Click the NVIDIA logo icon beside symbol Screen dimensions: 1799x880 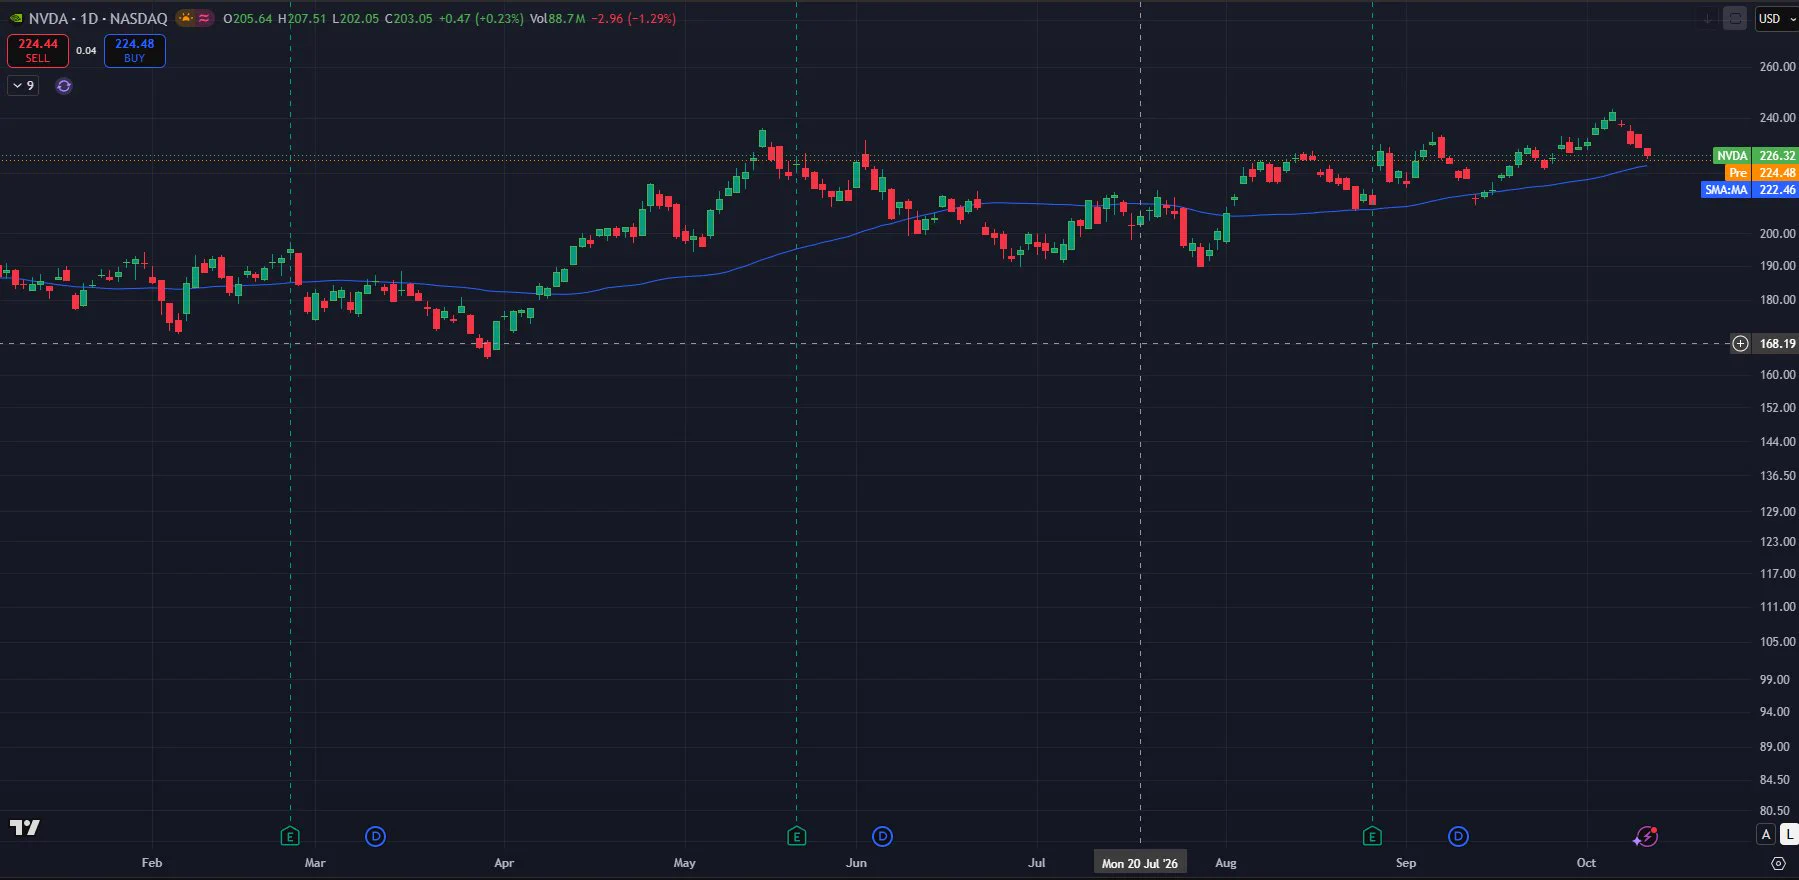click(16, 19)
